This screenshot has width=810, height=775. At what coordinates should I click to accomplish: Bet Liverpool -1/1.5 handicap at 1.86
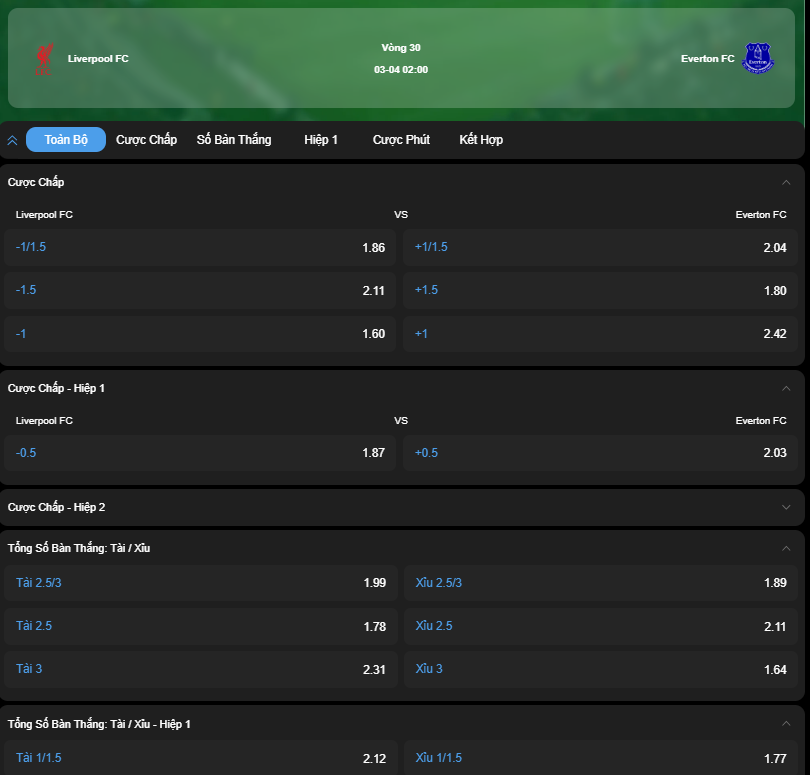(200, 247)
